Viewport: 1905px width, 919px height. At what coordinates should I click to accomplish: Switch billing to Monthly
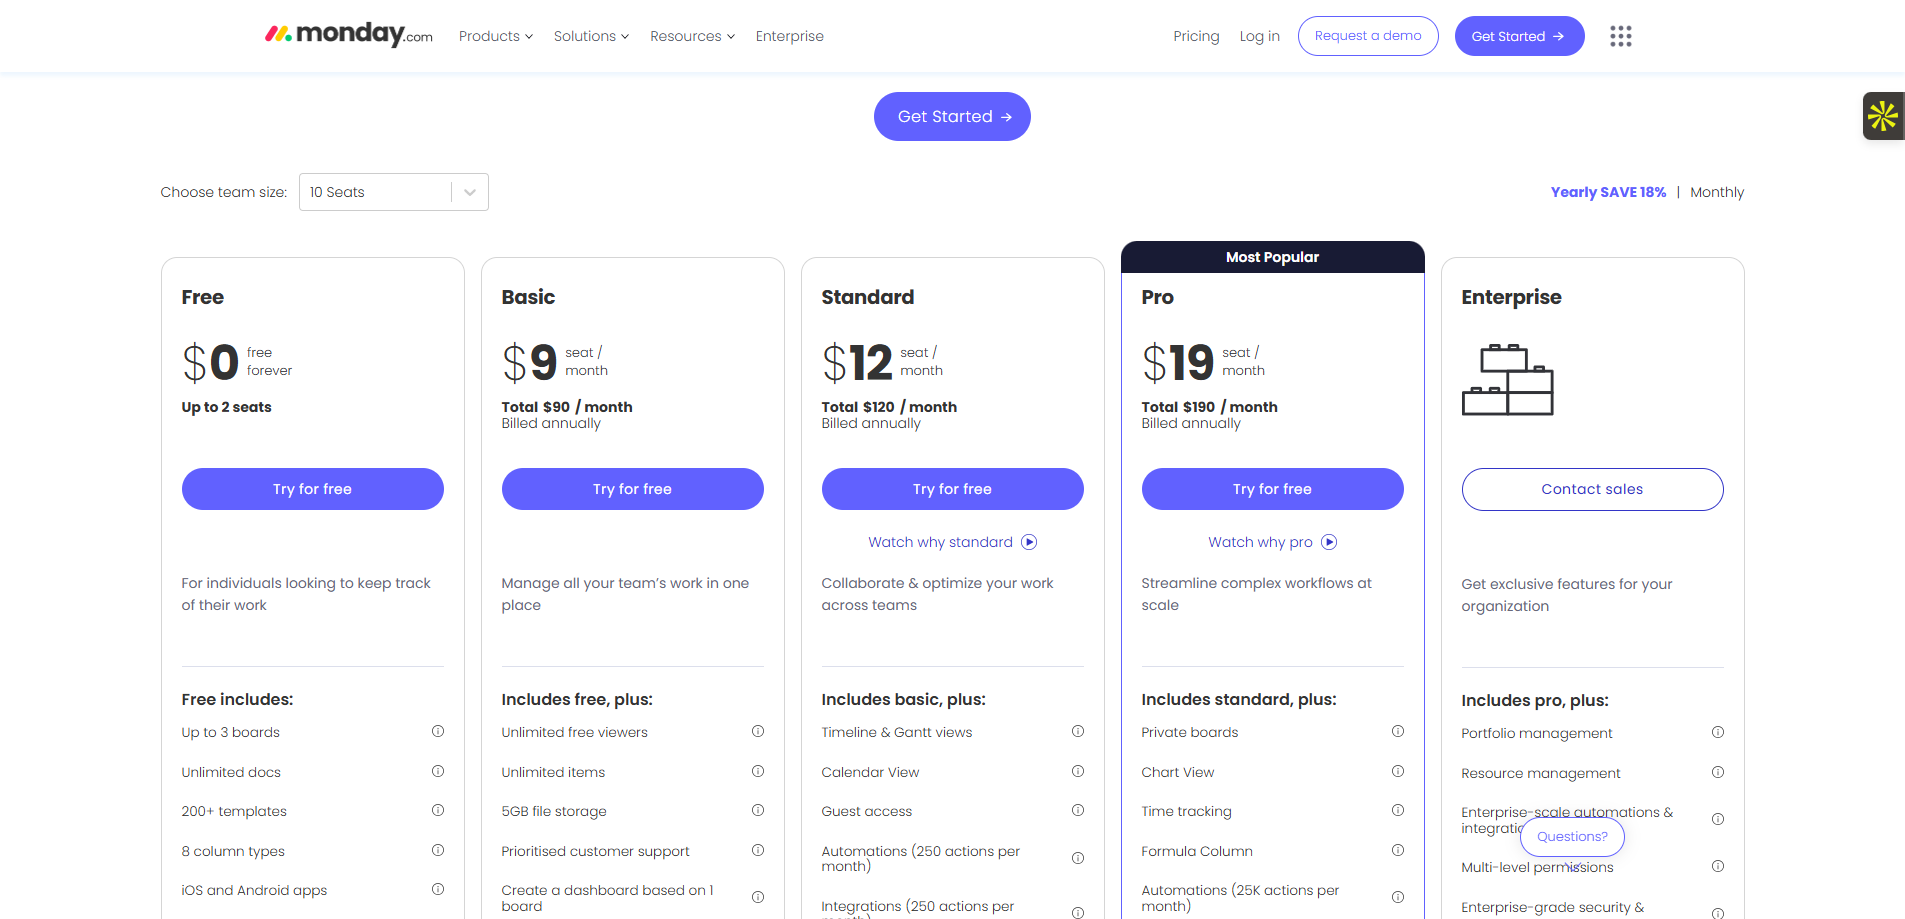[1716, 192]
